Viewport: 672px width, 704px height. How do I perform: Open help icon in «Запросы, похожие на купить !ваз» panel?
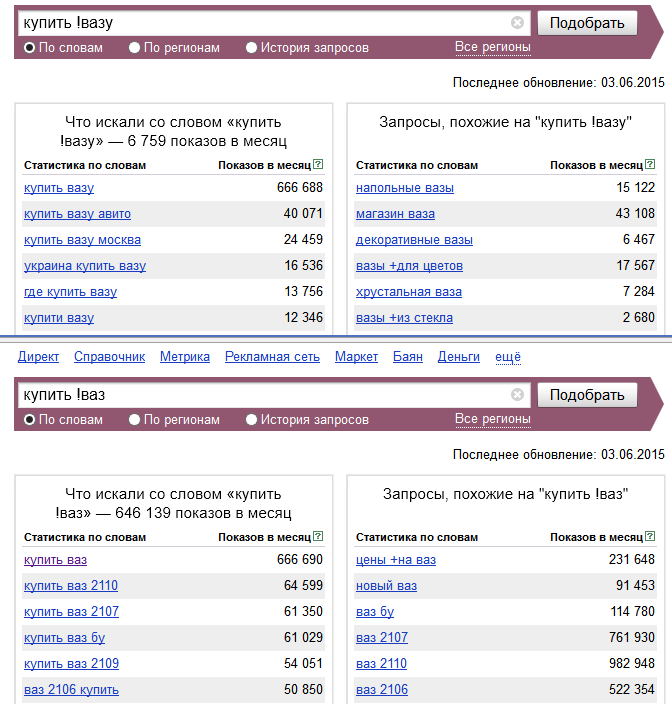pyautogui.click(x=650, y=536)
